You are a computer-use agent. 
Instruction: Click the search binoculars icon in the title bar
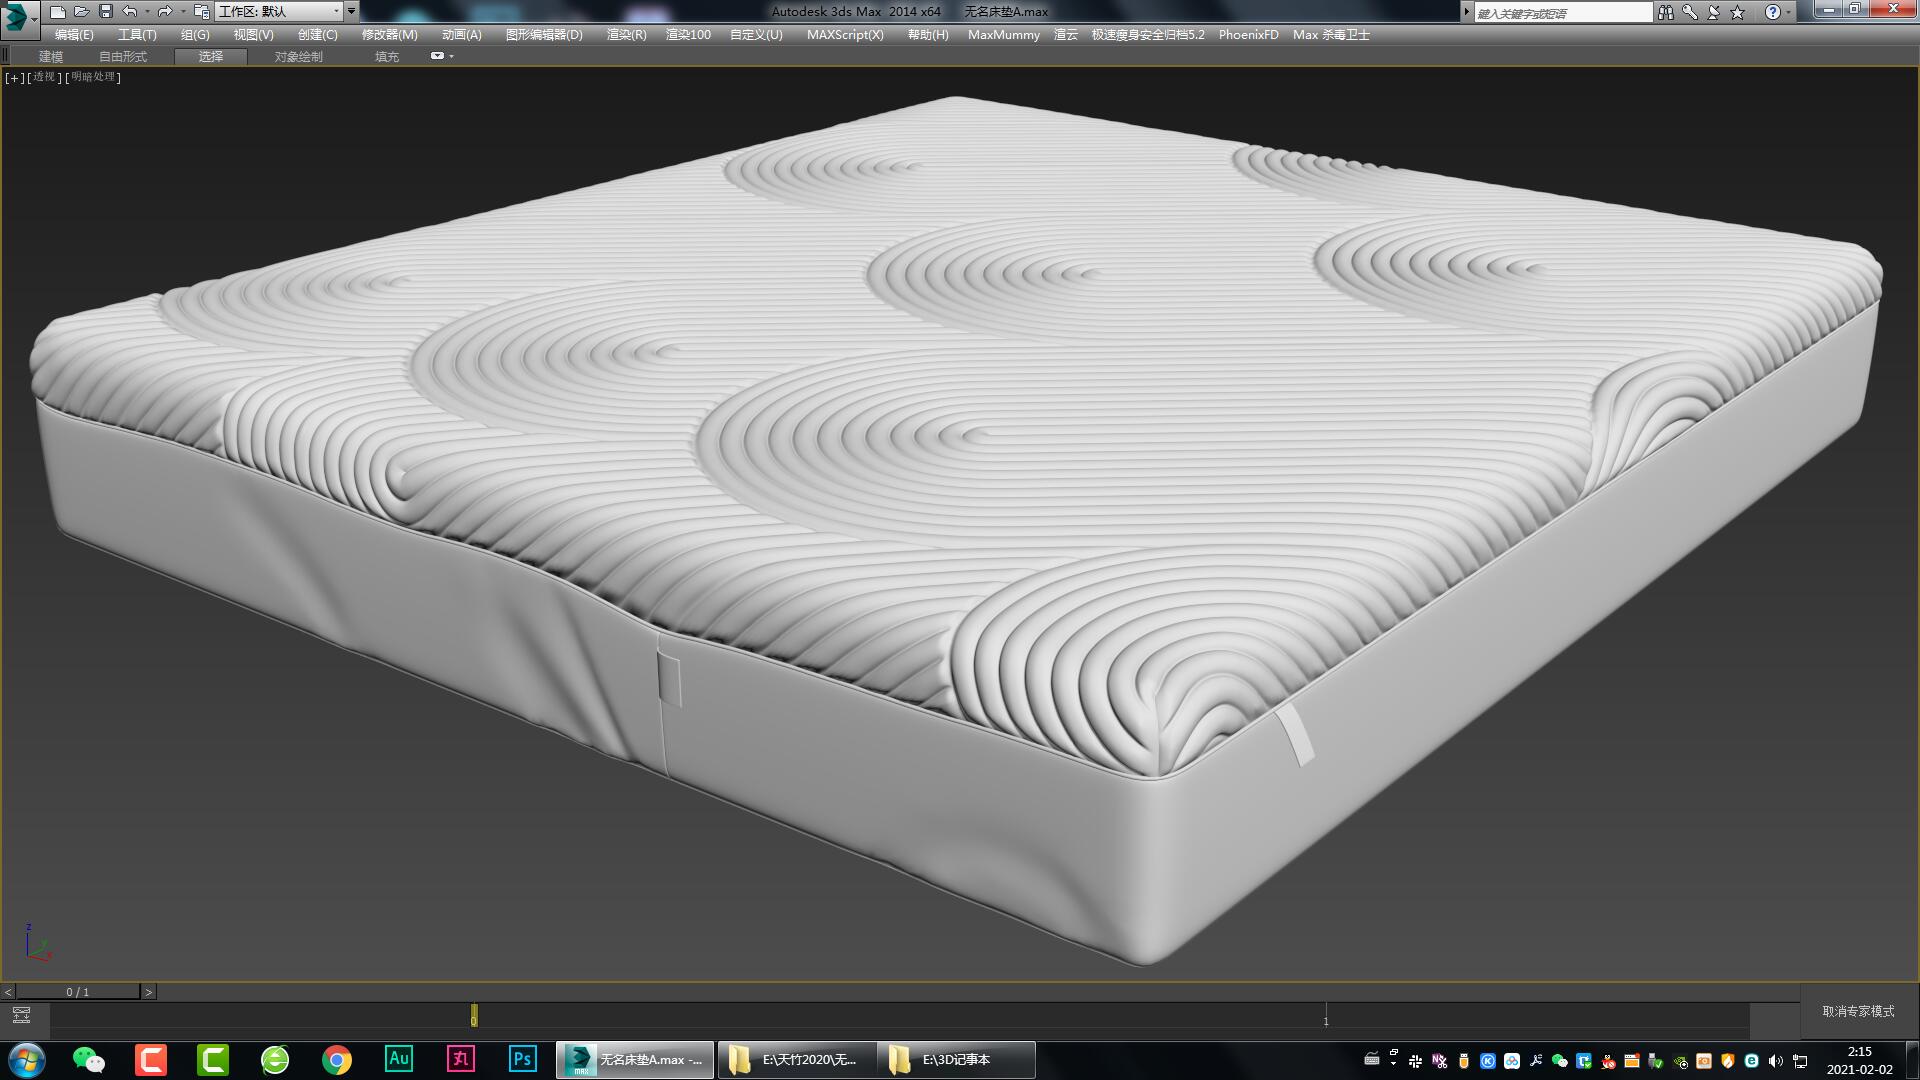pyautogui.click(x=1665, y=12)
